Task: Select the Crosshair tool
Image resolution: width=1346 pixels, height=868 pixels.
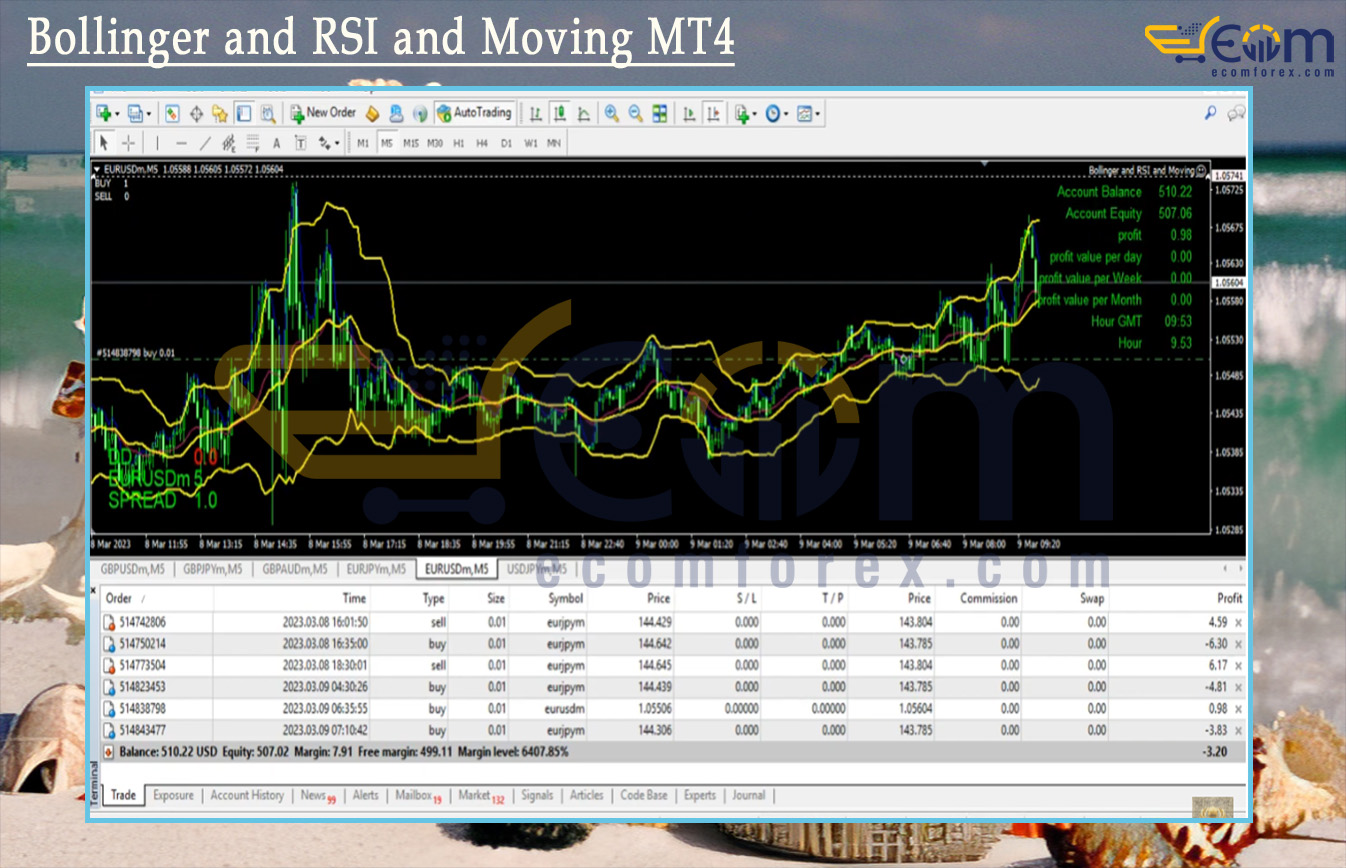Action: coord(129,143)
